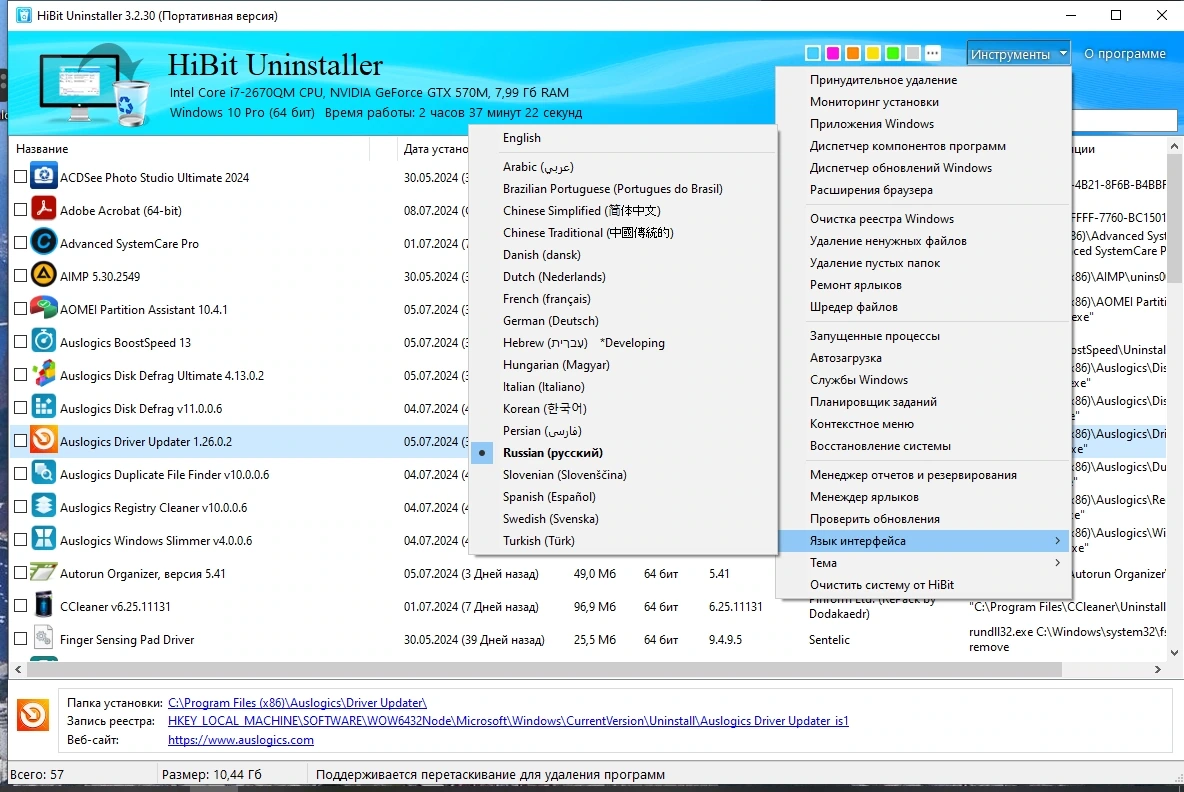Screen dimensions: 1184x792
Task: Open the Инструменты dropdown button
Action: [1018, 54]
